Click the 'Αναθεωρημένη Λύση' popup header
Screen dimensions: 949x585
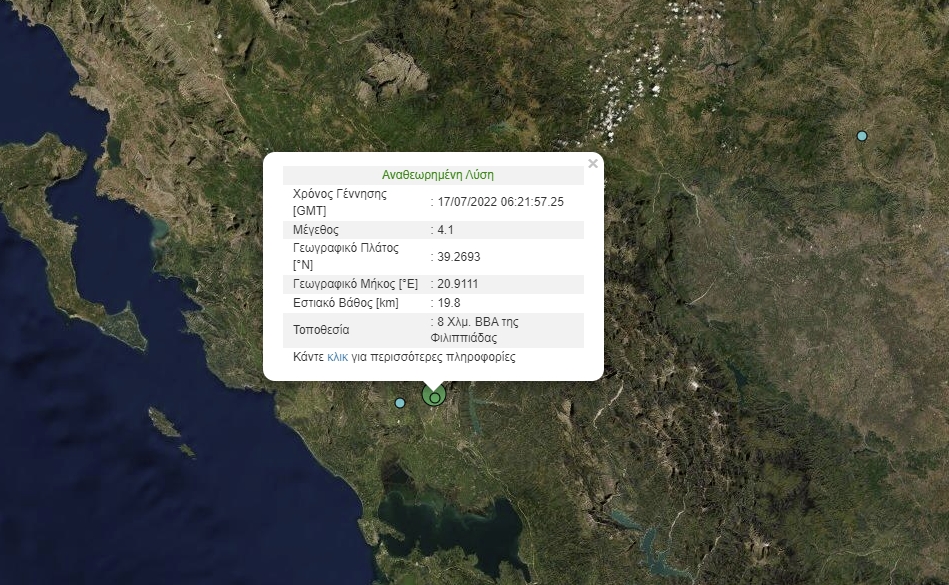437,175
